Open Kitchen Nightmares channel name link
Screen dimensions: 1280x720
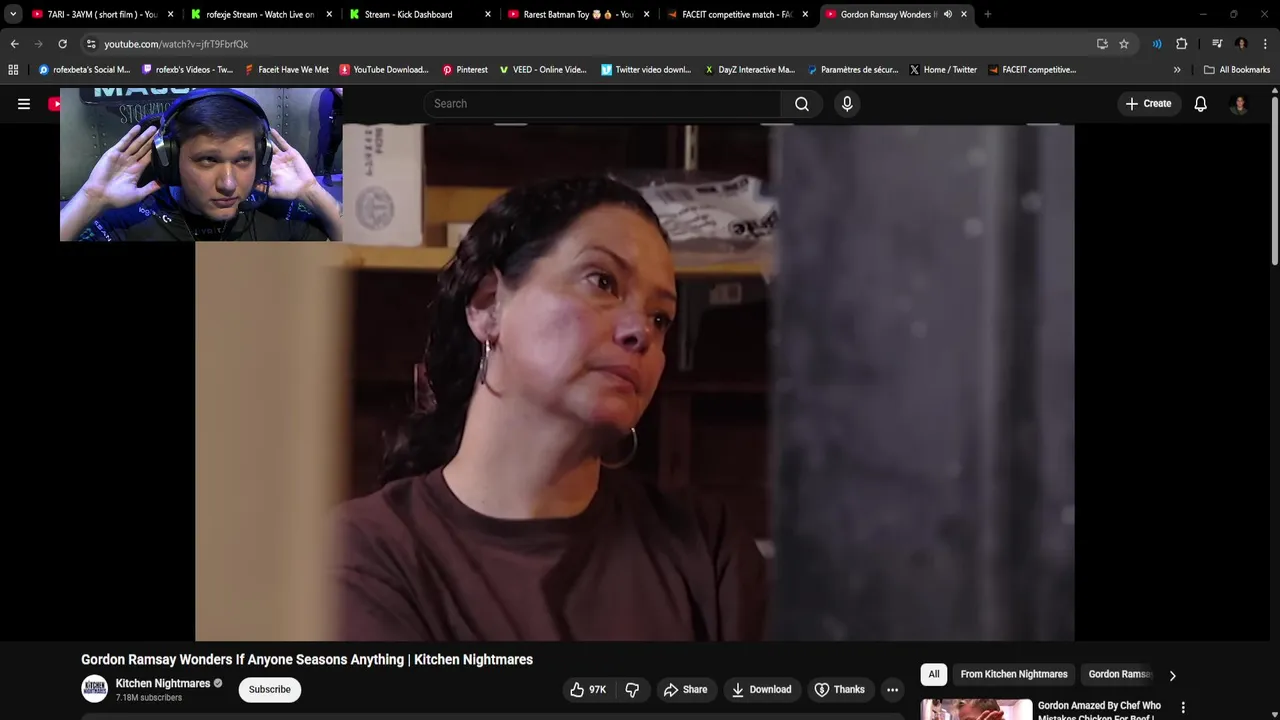pos(163,684)
